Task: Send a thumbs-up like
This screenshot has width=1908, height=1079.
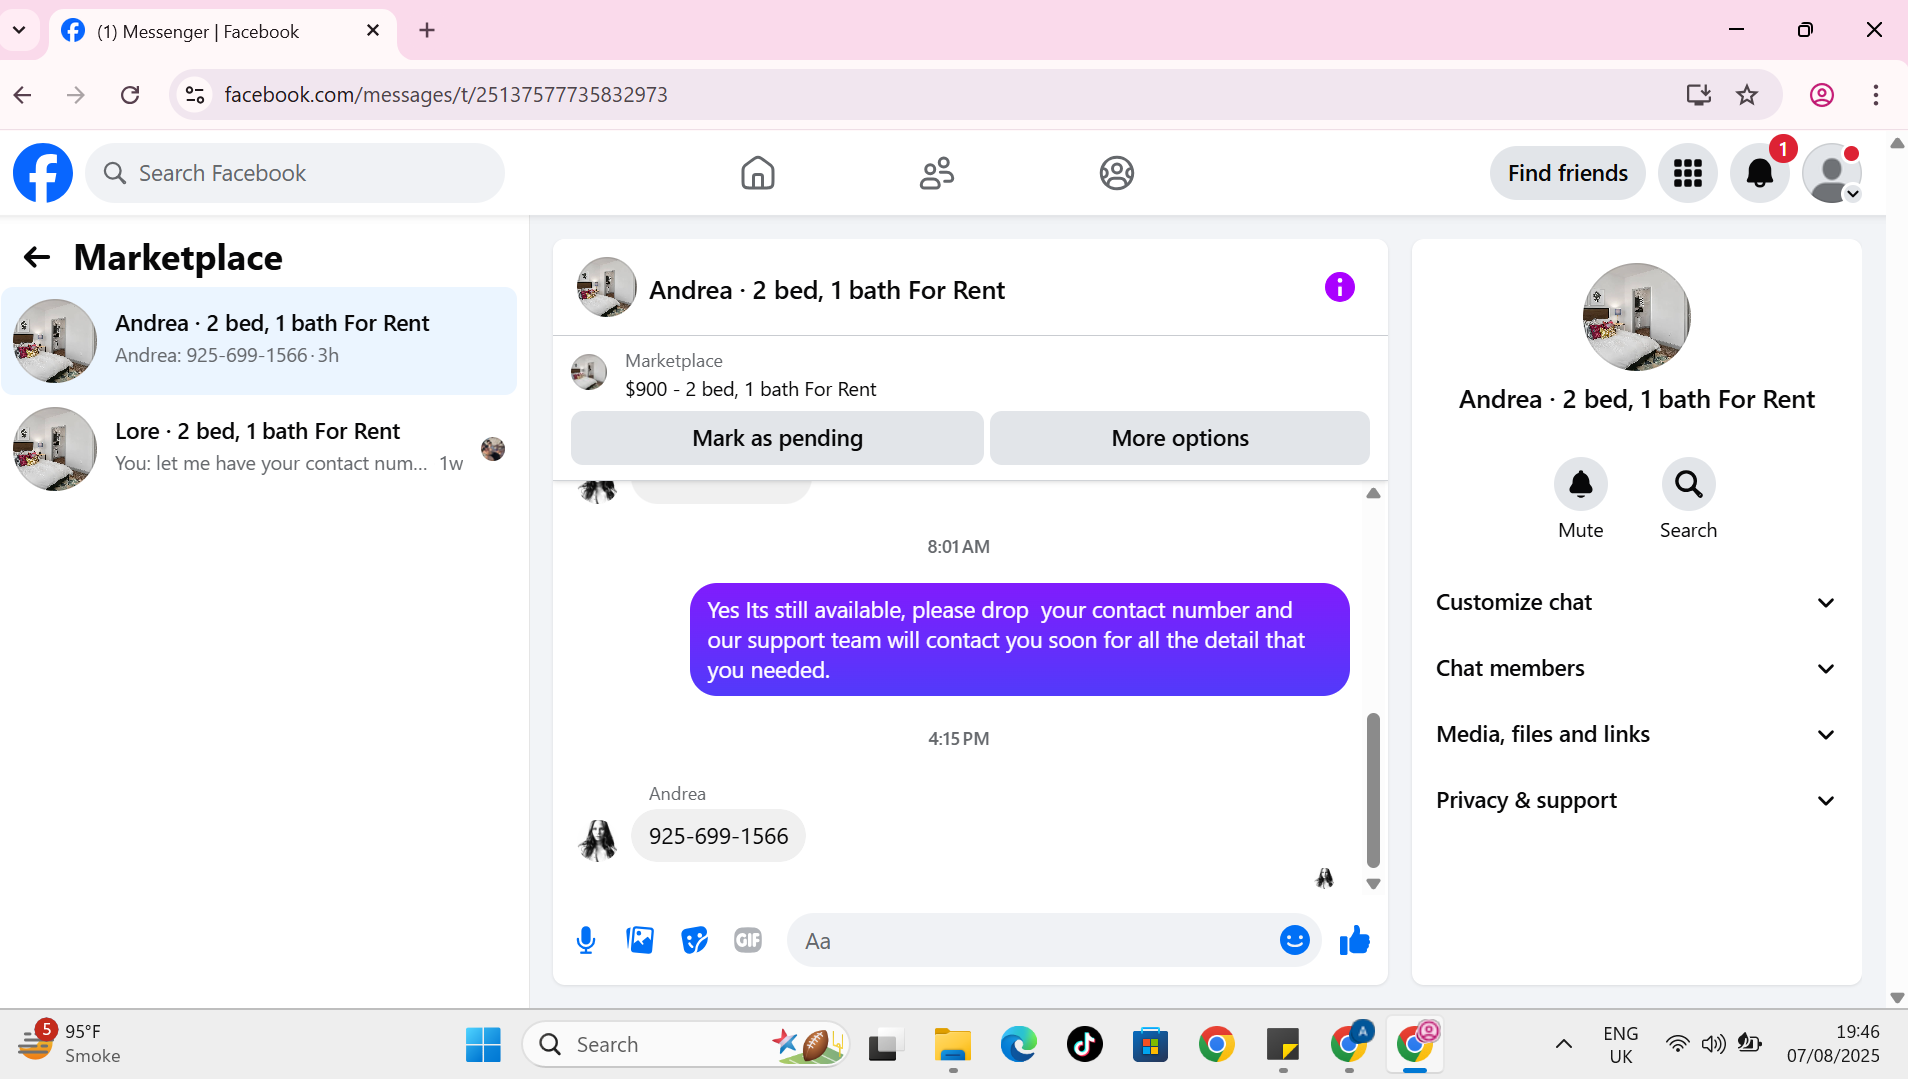Action: 1355,940
